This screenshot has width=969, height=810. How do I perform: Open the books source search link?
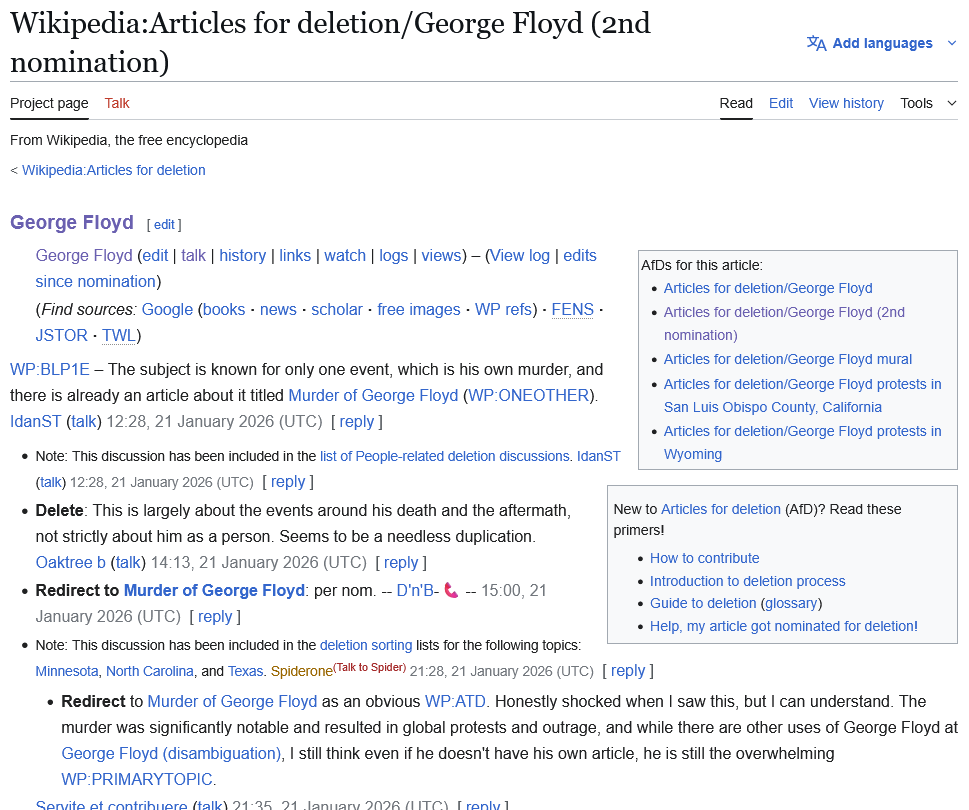[224, 310]
